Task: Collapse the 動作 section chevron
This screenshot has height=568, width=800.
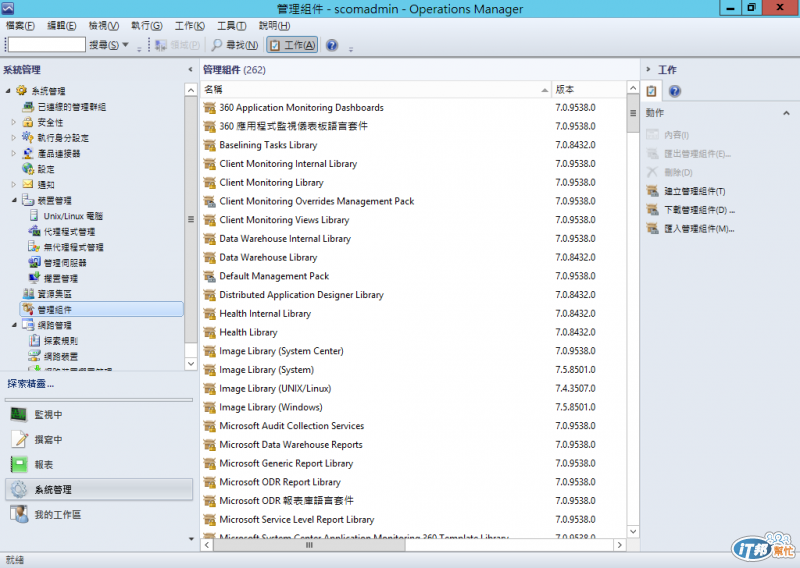Action: click(786, 113)
